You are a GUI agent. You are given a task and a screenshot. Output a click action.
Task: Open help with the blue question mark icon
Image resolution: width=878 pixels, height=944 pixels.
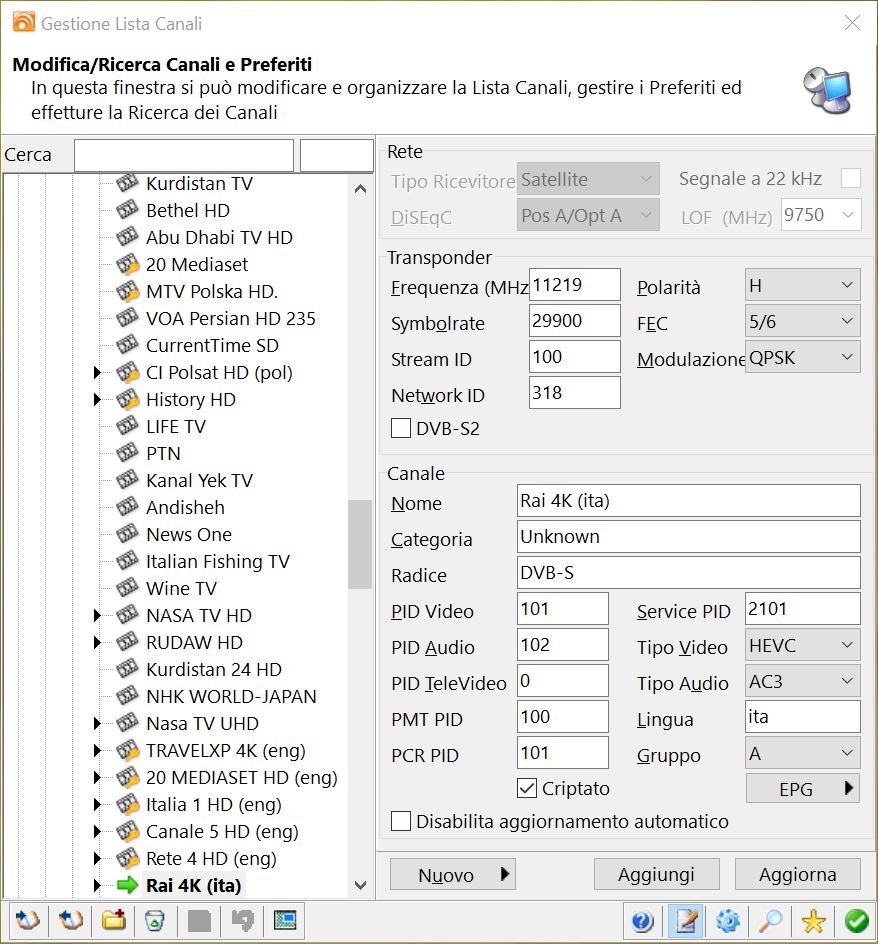click(642, 921)
